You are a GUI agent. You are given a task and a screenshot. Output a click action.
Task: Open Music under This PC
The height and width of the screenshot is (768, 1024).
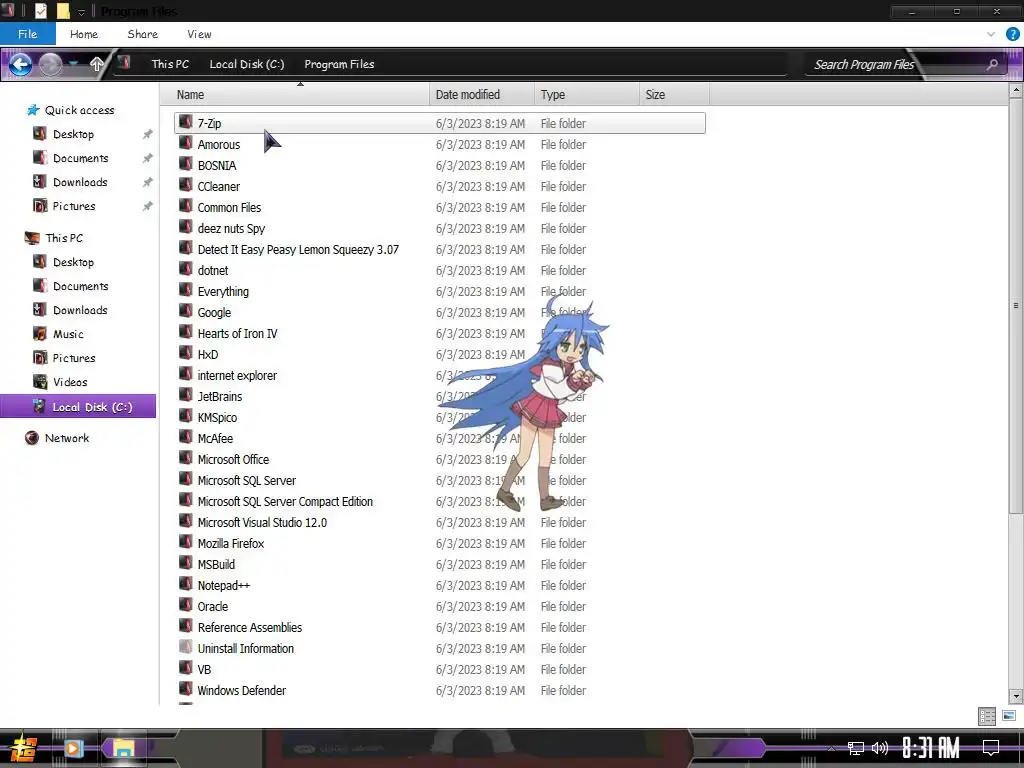68,334
